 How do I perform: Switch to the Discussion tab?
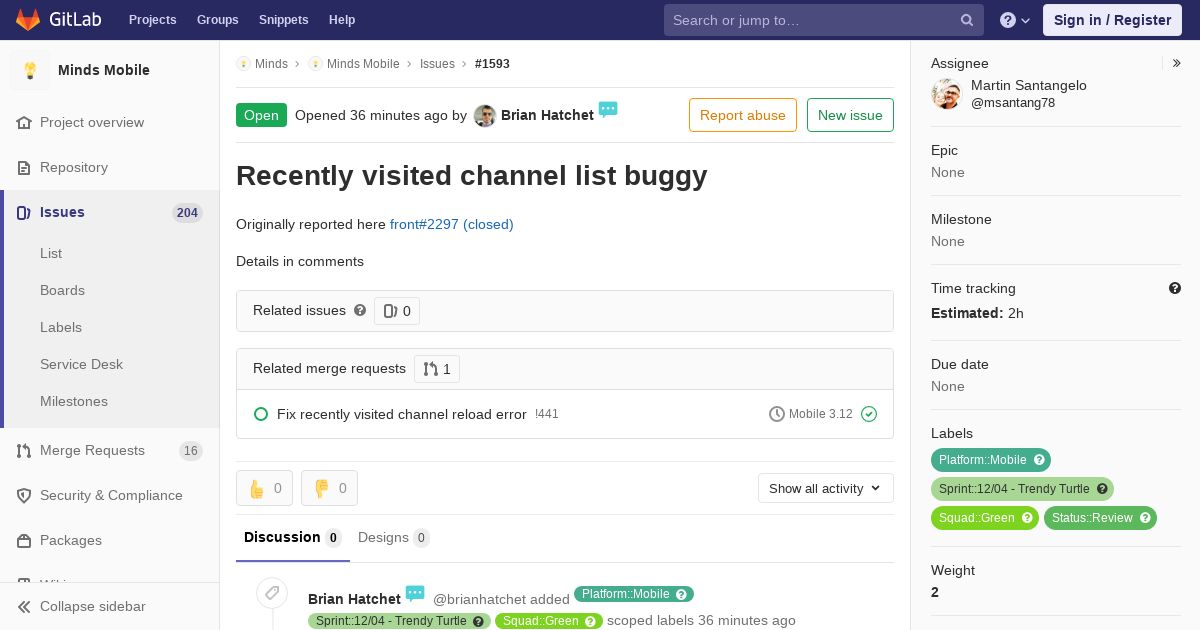293,538
